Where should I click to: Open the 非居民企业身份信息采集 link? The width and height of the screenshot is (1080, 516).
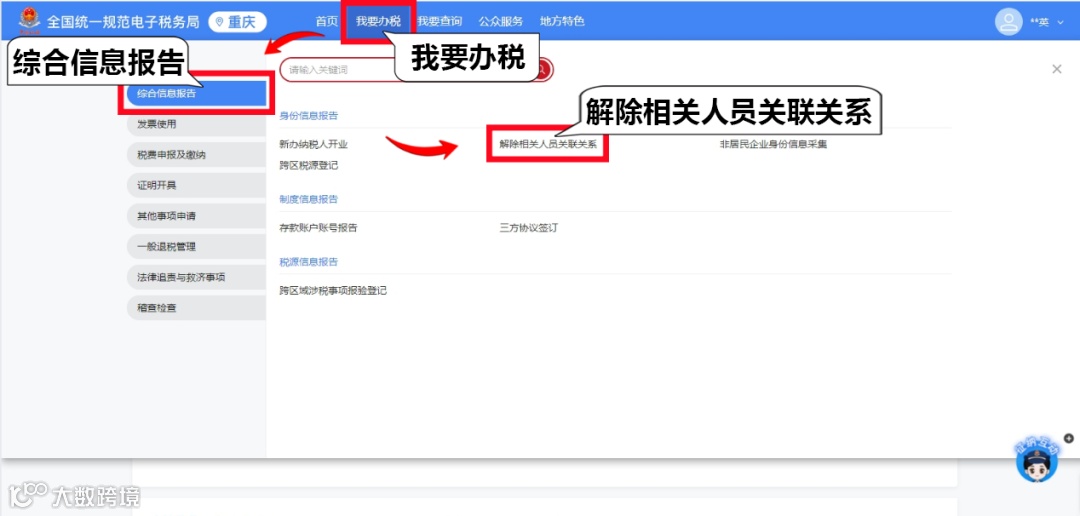pos(773,145)
